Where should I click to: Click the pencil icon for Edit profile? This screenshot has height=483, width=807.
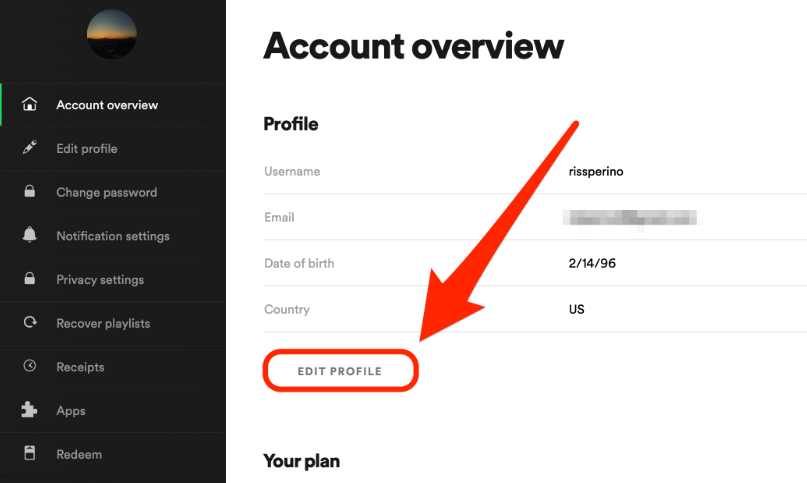tap(29, 148)
